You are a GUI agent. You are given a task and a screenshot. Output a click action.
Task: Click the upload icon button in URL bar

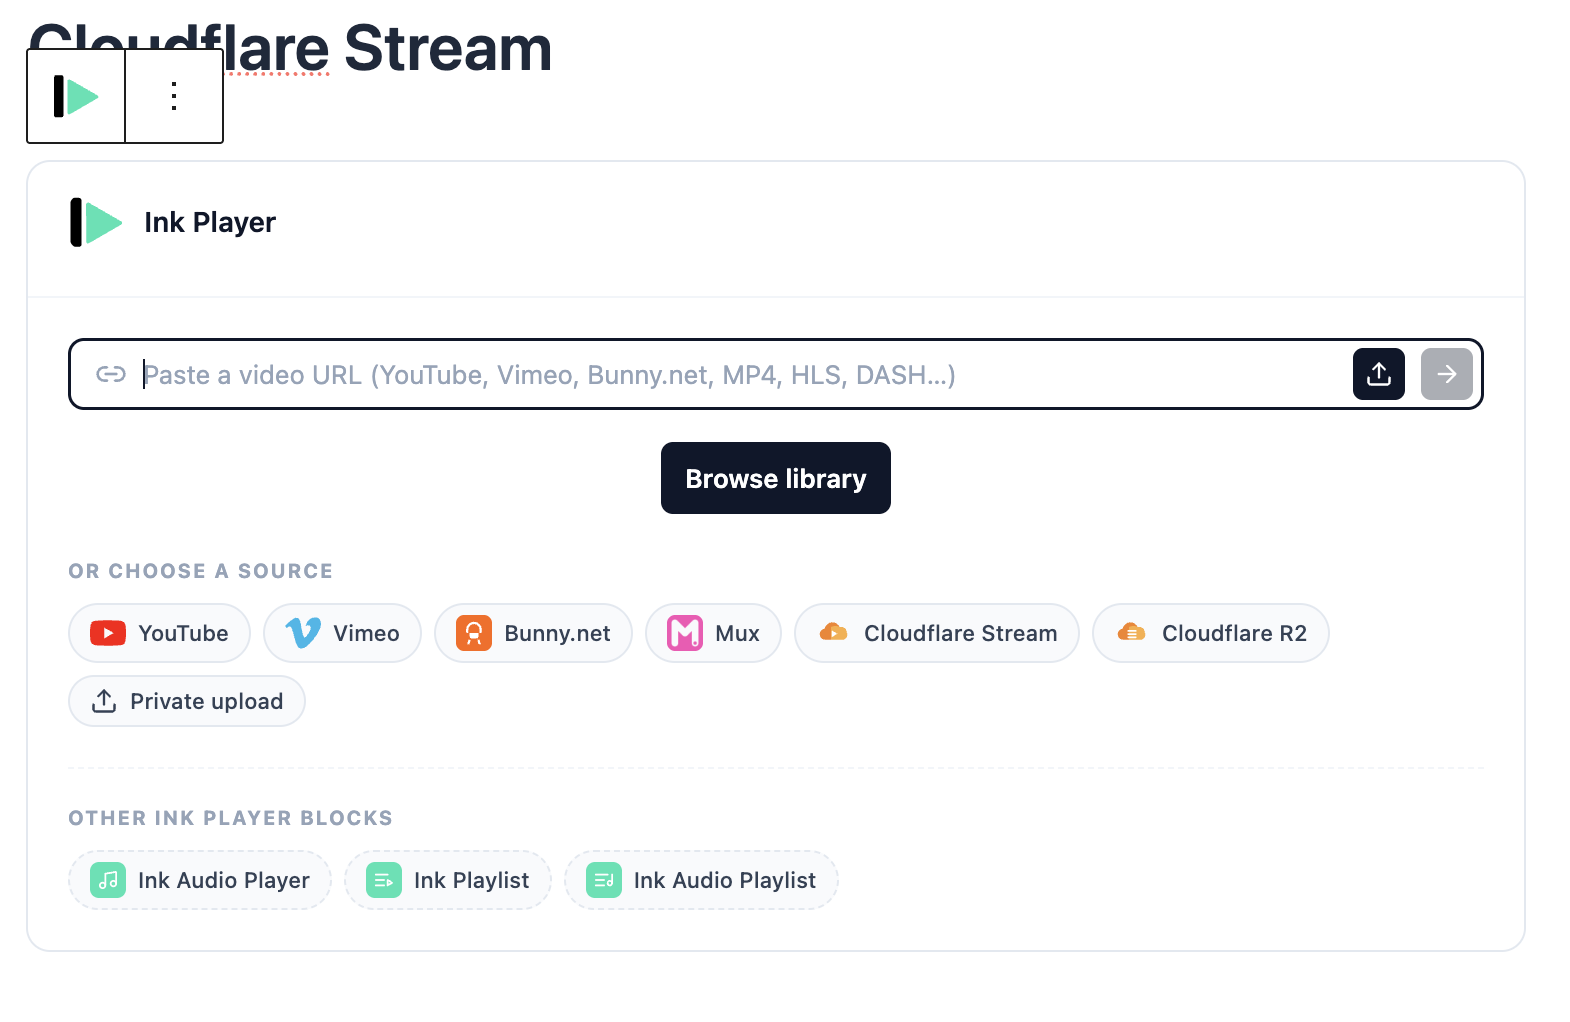[x=1379, y=374]
